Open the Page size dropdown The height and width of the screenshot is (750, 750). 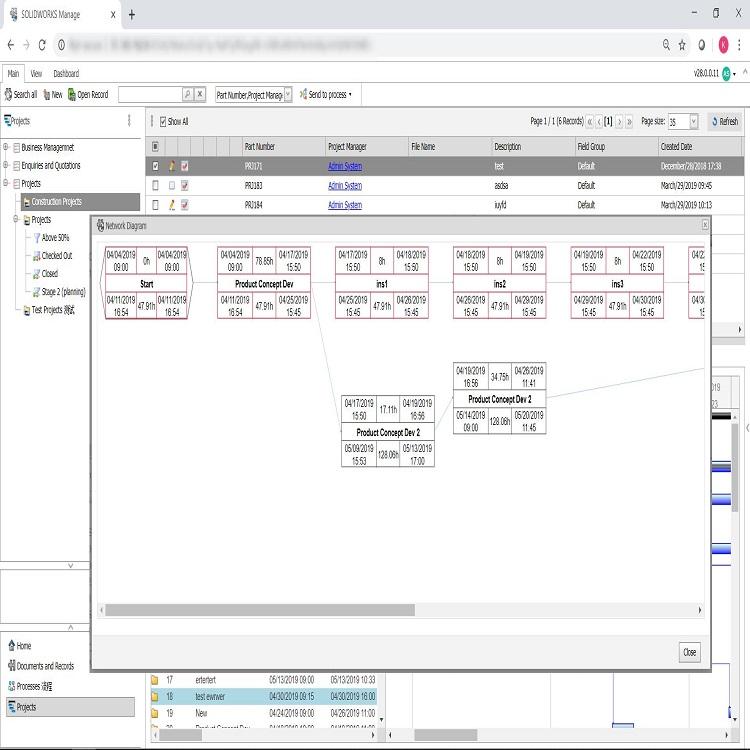697,121
